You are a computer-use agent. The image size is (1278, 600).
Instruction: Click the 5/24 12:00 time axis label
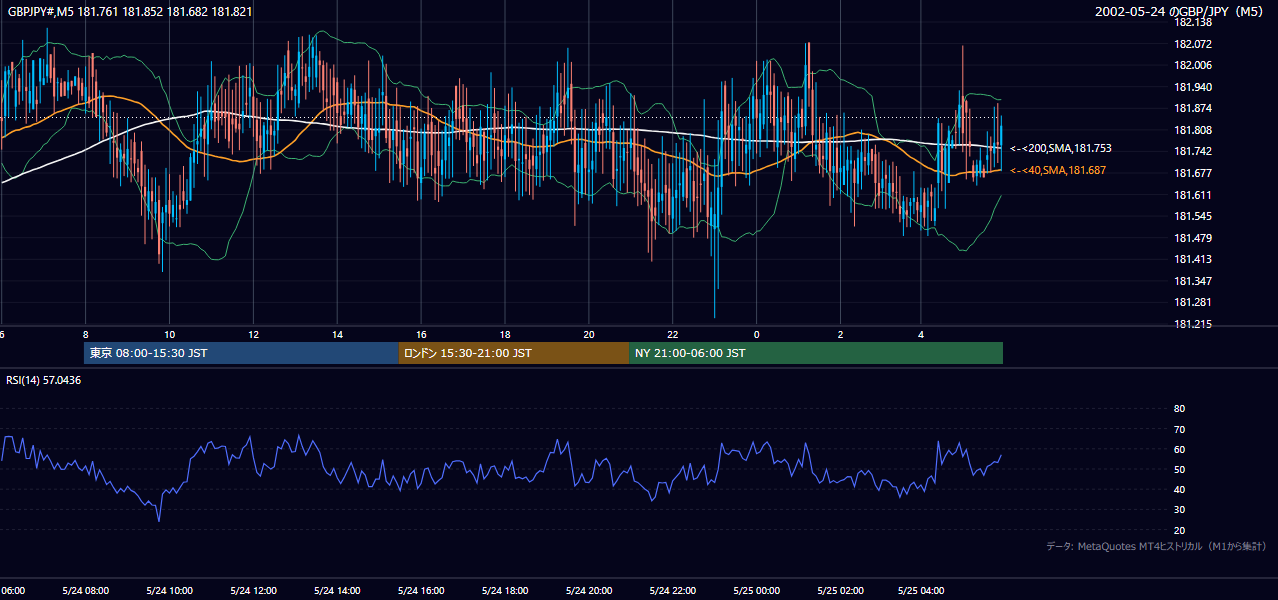pos(253,591)
